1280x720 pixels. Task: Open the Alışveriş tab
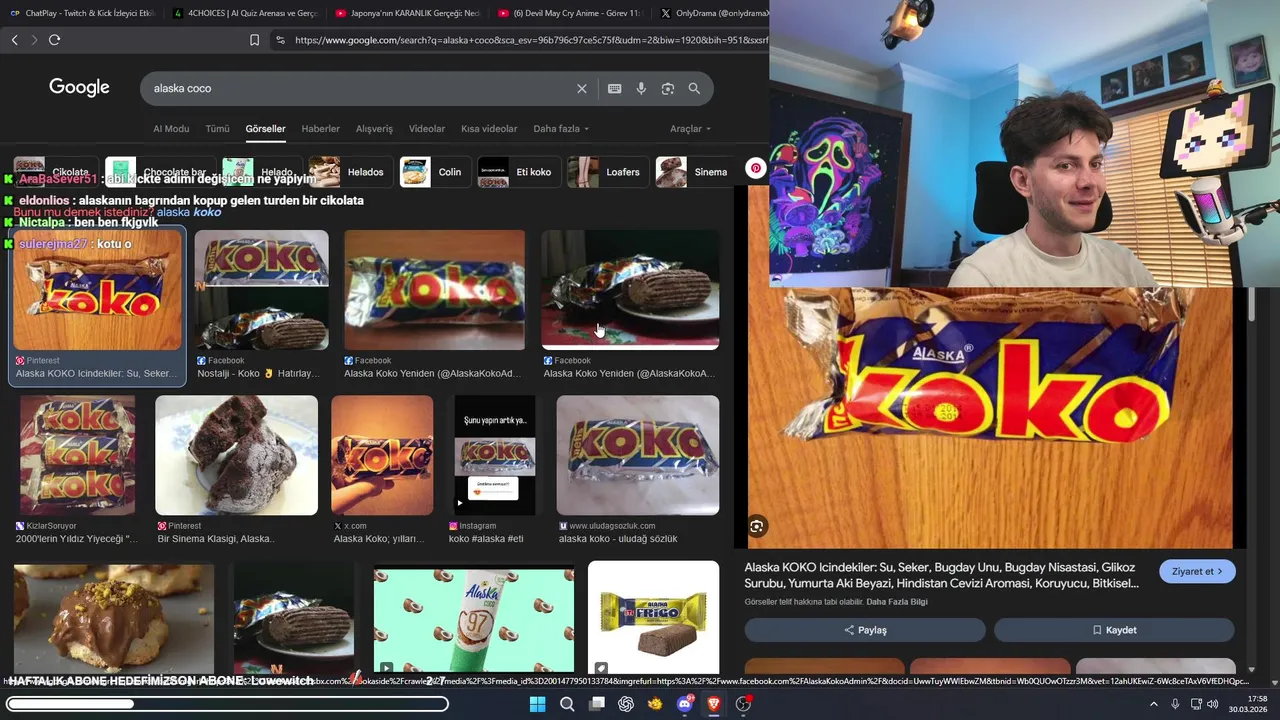click(x=374, y=129)
